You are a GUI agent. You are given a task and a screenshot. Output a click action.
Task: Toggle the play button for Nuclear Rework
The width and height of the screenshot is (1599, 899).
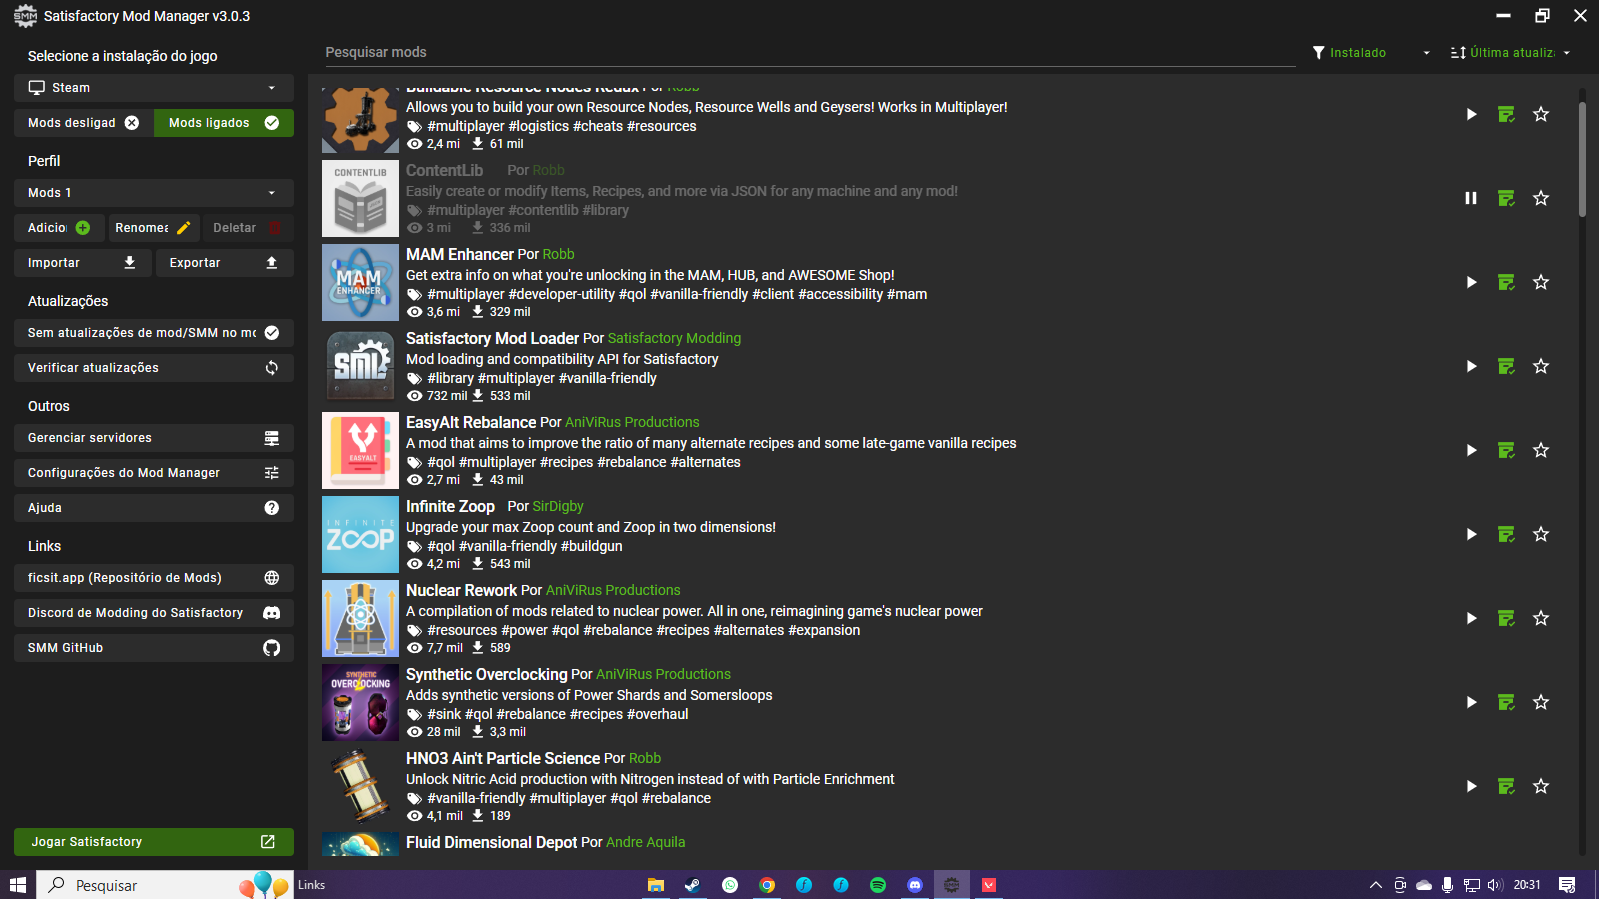click(x=1471, y=618)
